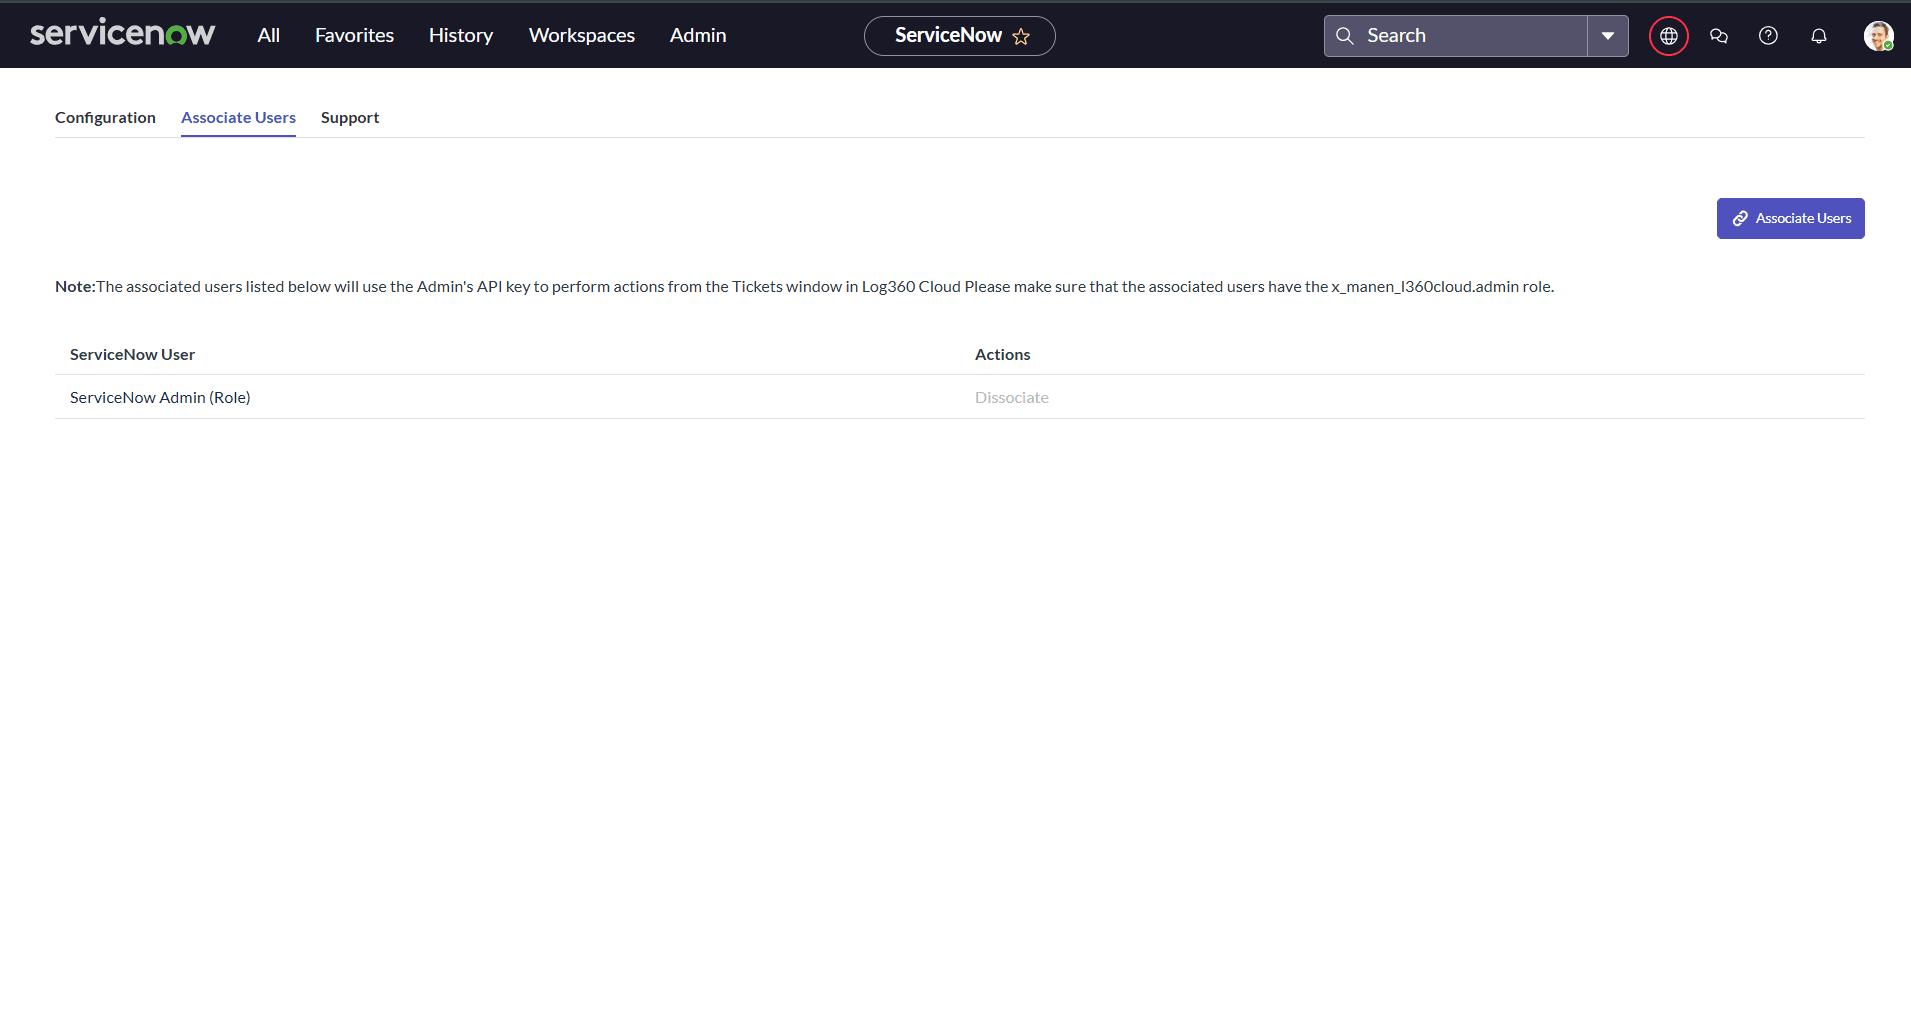Click the ServiceNow title pill
The image size is (1911, 1031).
pos(959,36)
